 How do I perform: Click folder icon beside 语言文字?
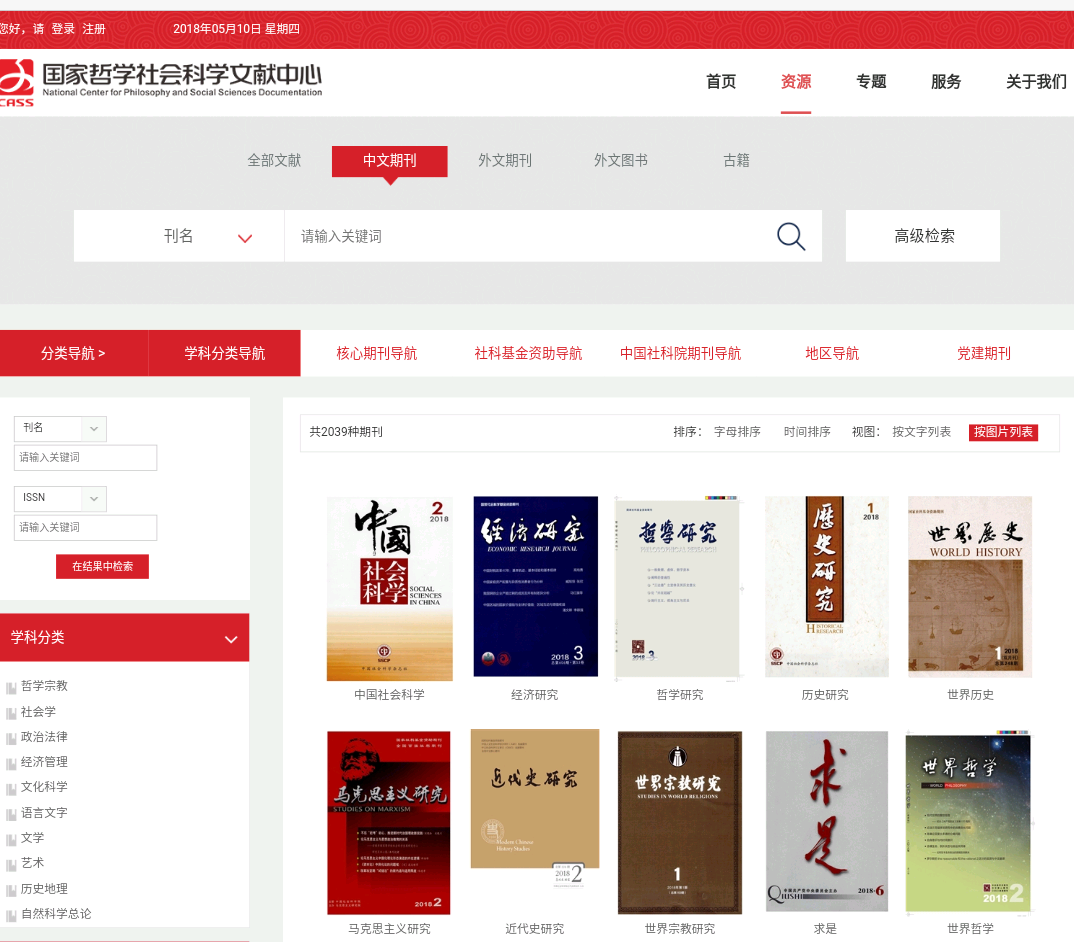coord(11,815)
